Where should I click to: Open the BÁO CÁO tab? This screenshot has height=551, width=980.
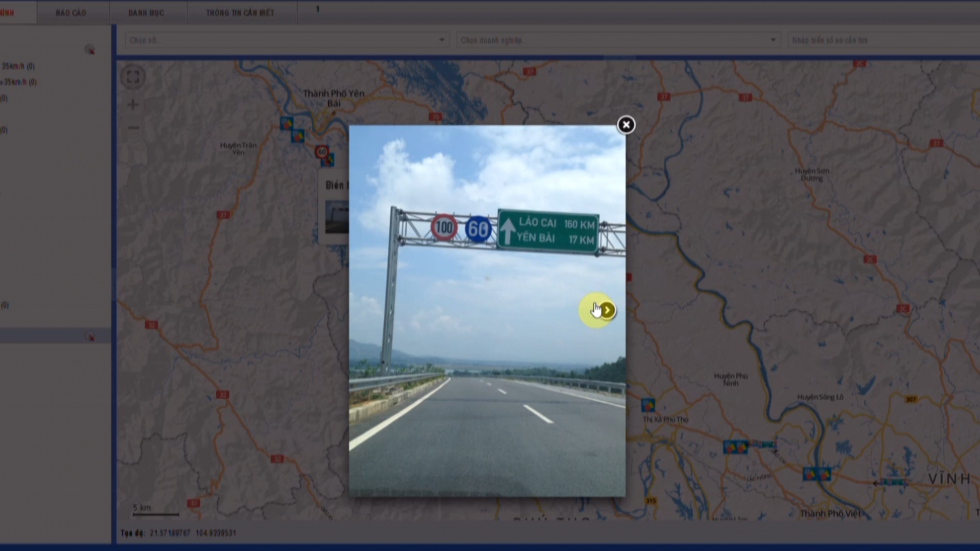(x=71, y=12)
